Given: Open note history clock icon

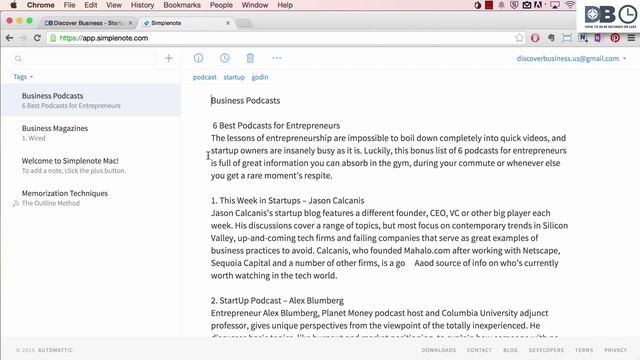Looking at the screenshot, I should (224, 58).
